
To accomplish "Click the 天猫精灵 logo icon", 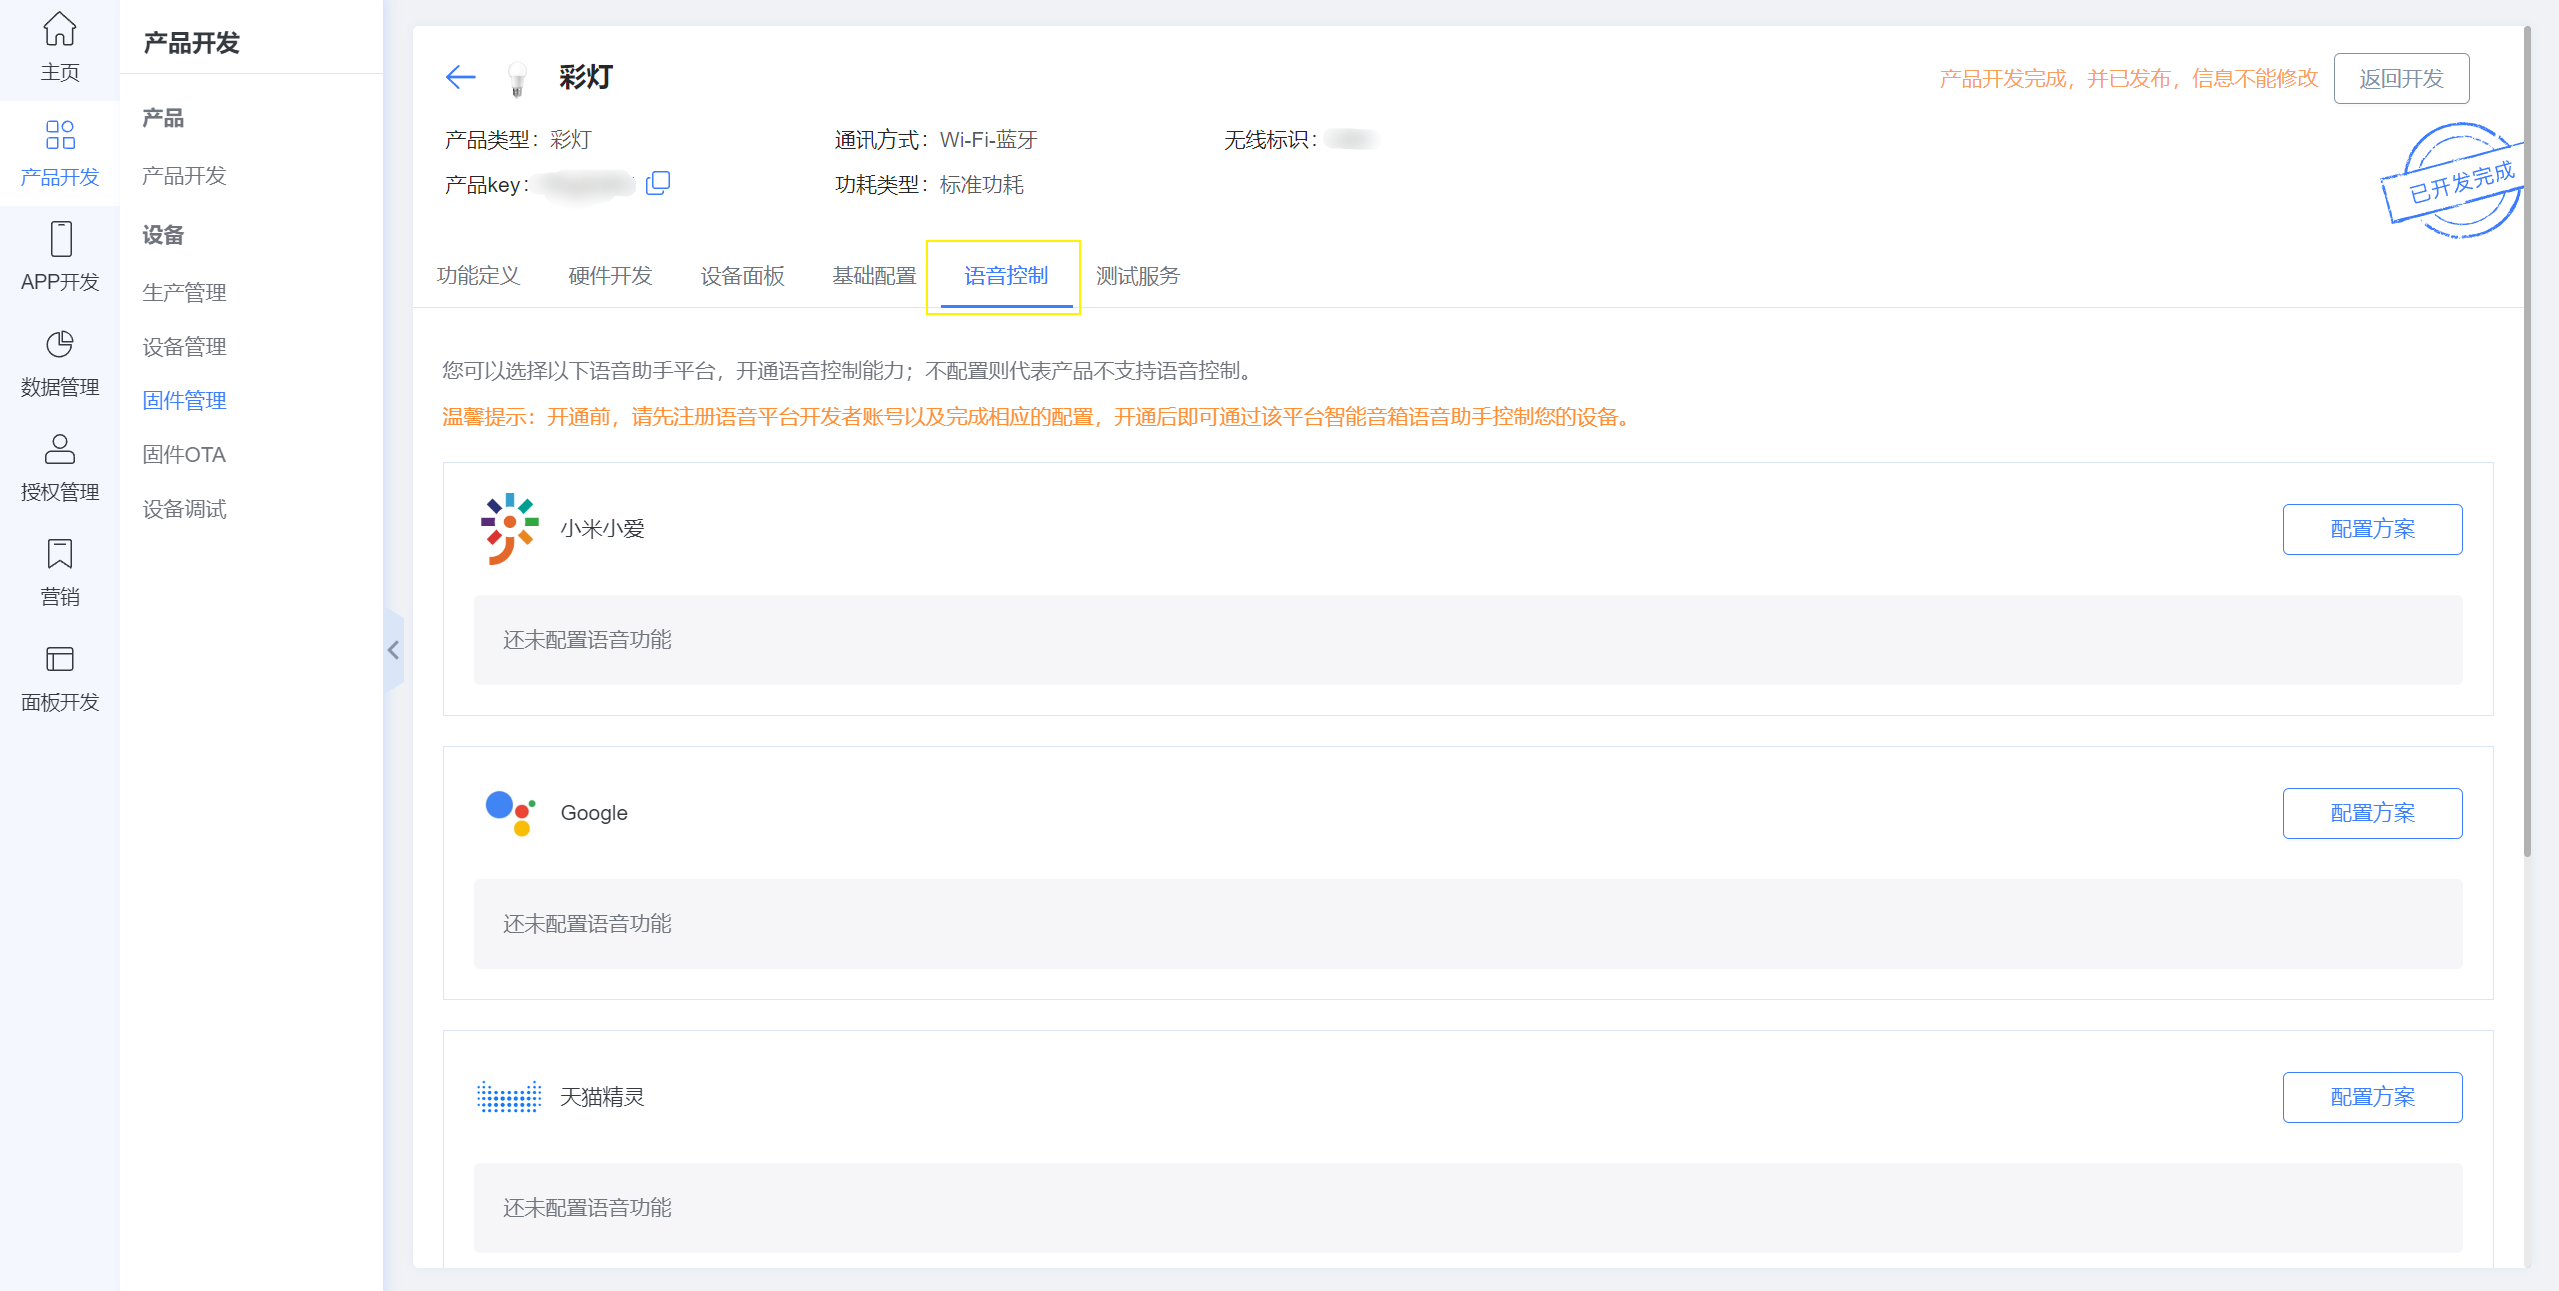I will click(x=509, y=1097).
